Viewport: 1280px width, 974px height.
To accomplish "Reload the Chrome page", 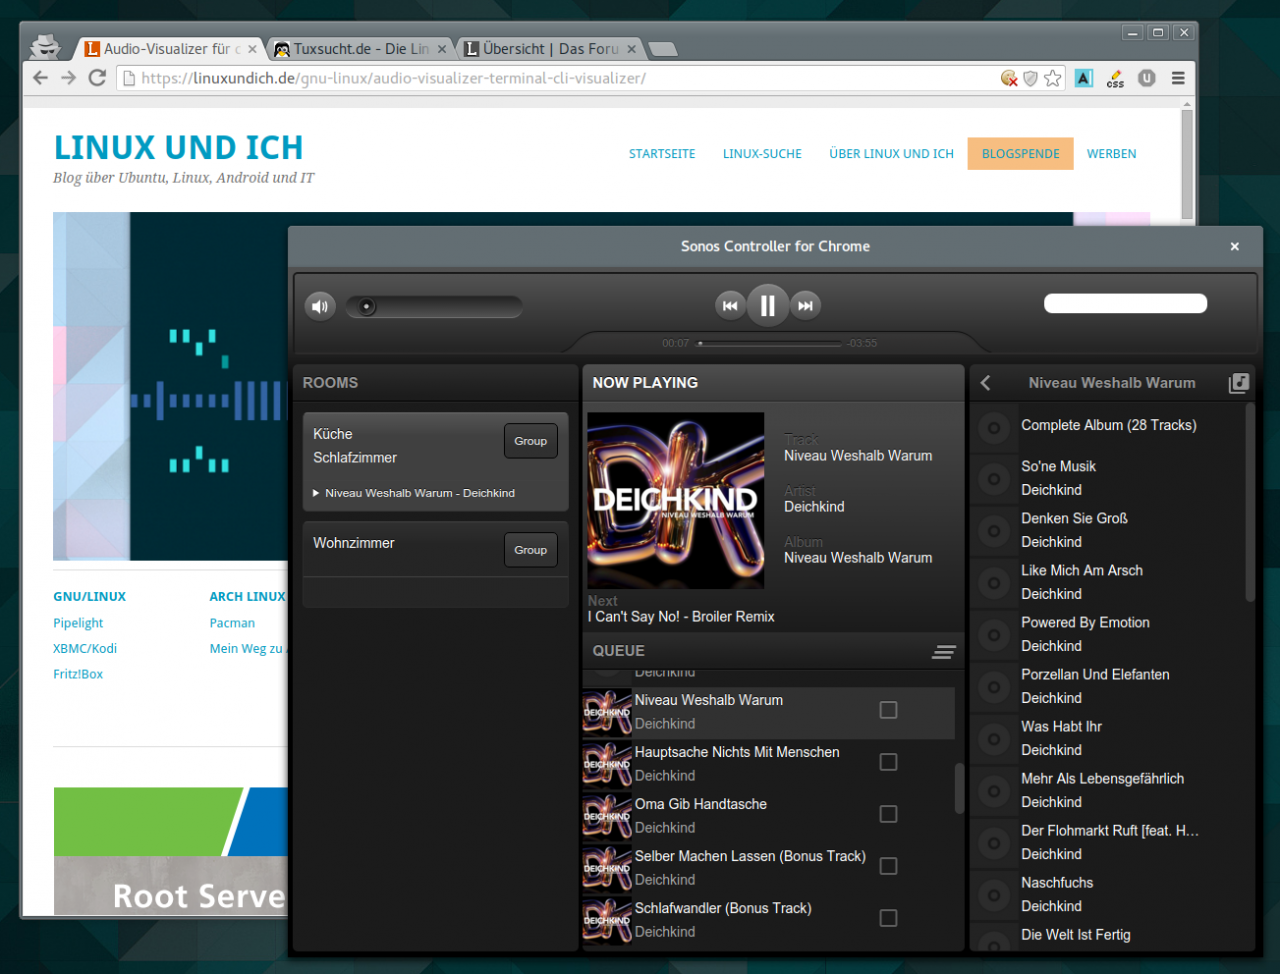I will [x=97, y=78].
